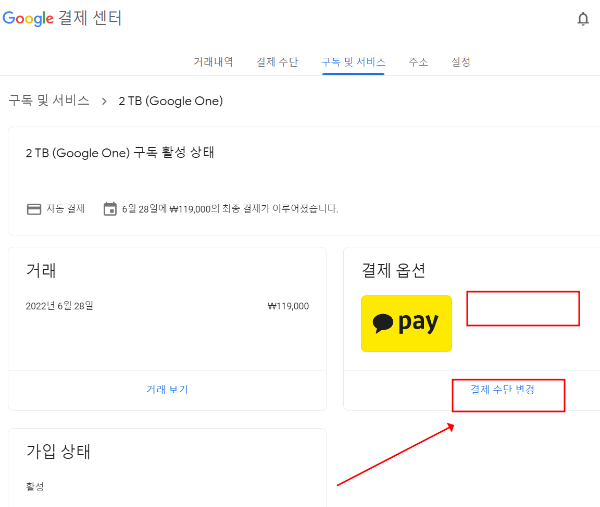The image size is (600, 507).
Task: Open the 거래 보기 link
Action: [x=167, y=390]
